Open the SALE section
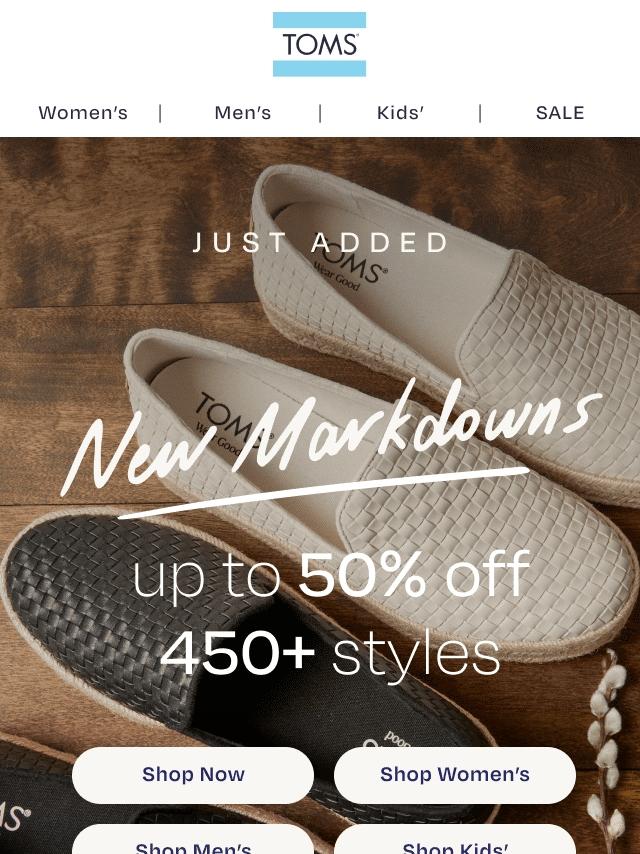640x854 pixels. tap(560, 113)
